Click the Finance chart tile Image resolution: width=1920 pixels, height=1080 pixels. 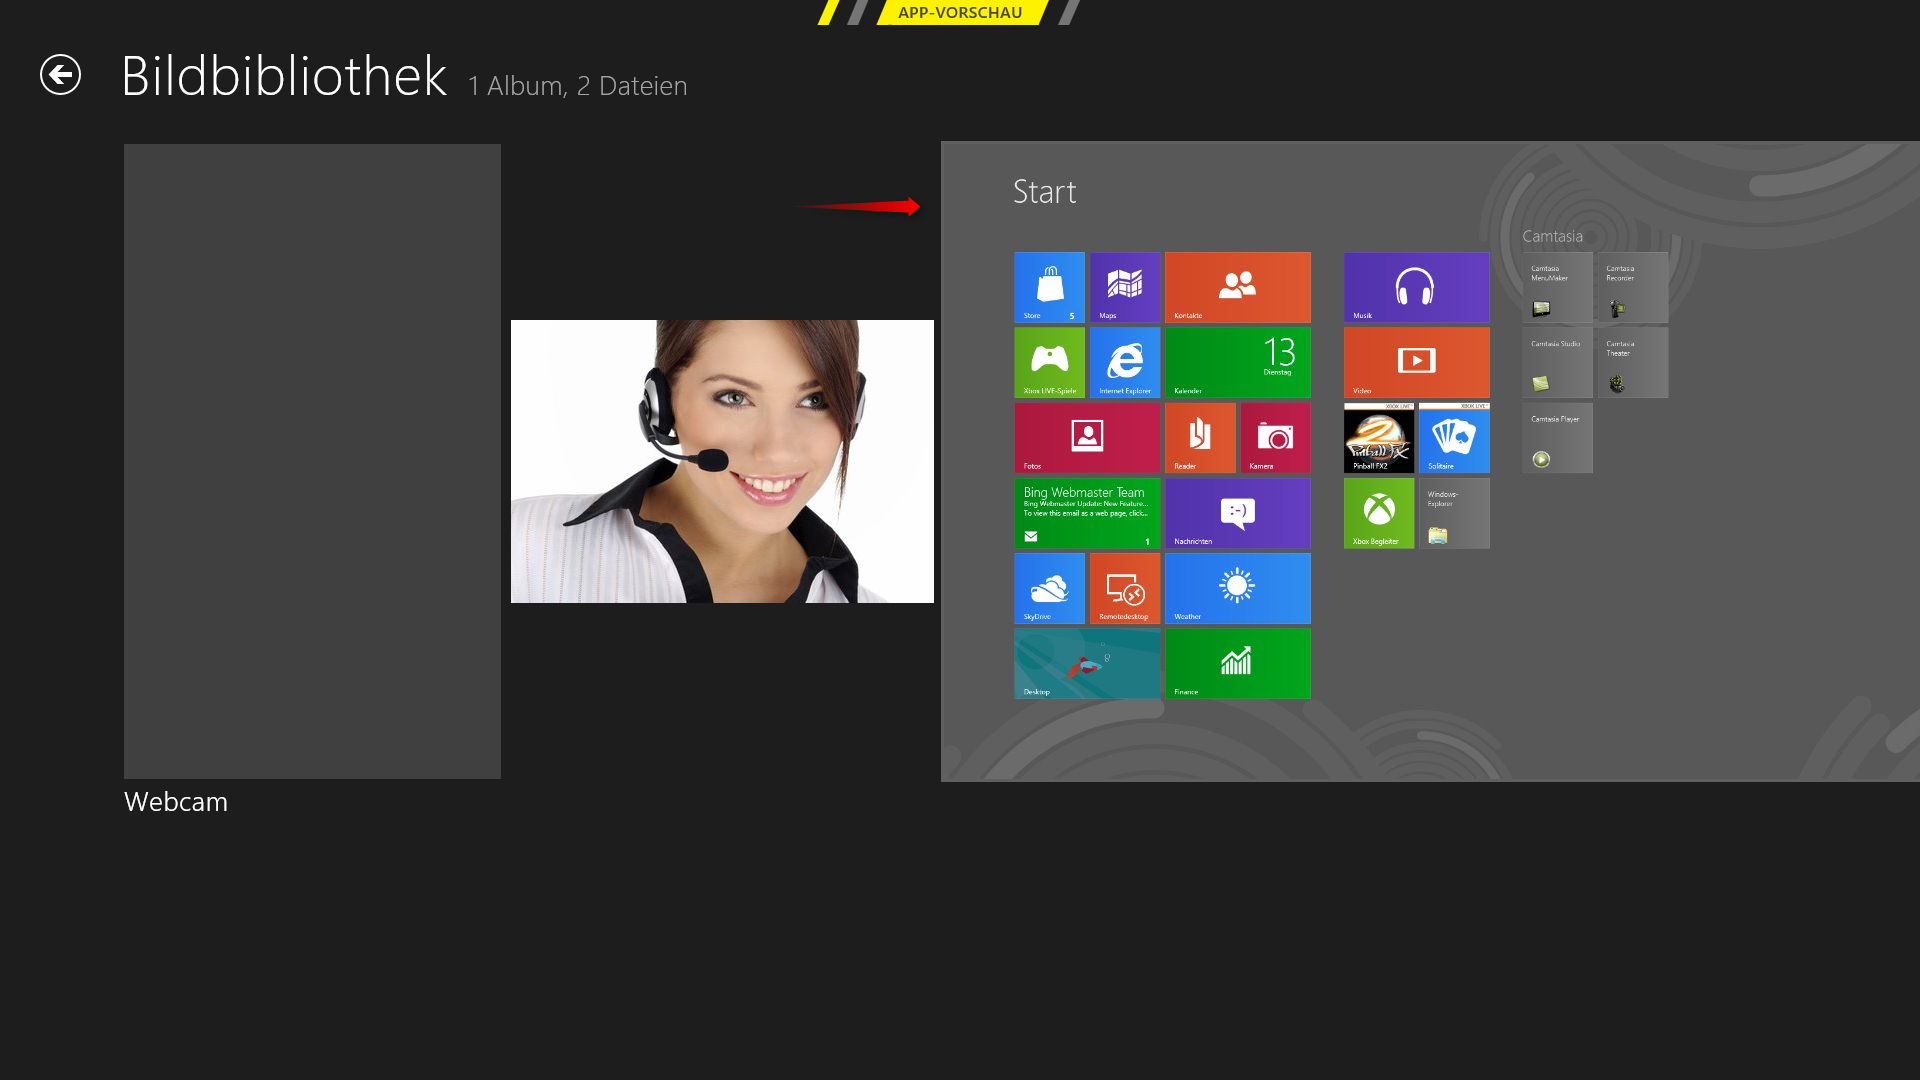(x=1237, y=663)
